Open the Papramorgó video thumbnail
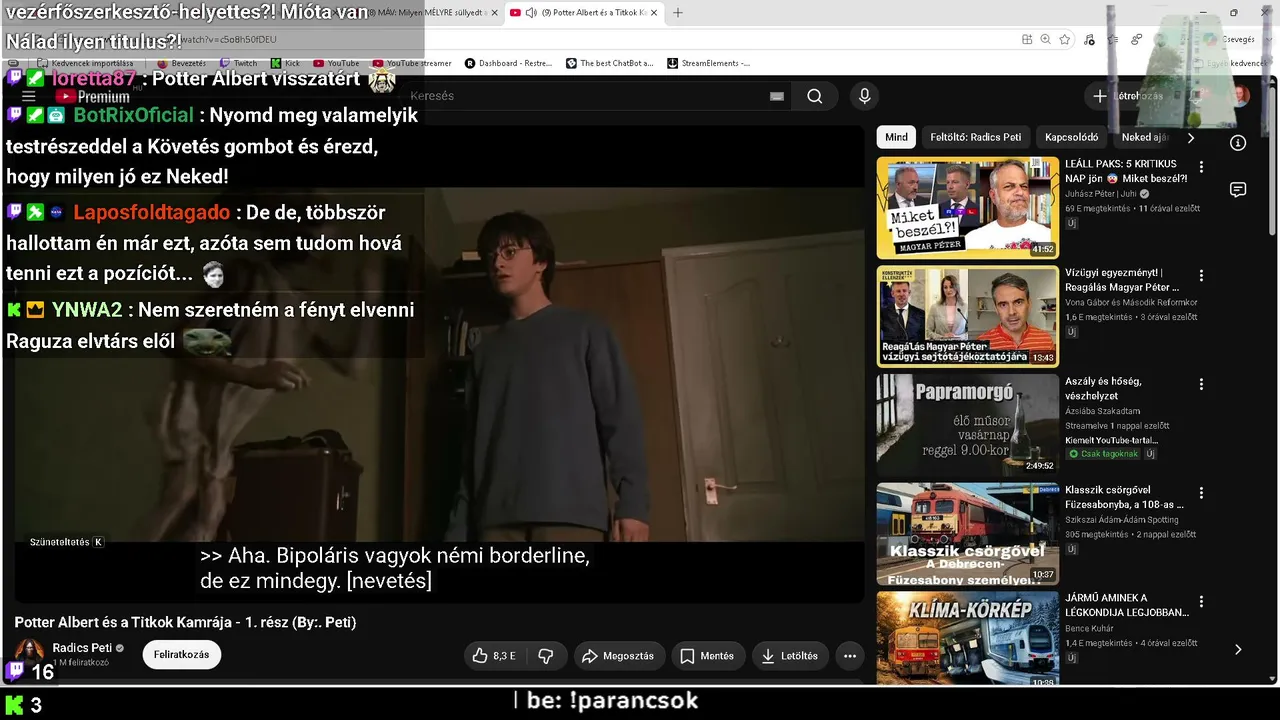 pos(967,425)
